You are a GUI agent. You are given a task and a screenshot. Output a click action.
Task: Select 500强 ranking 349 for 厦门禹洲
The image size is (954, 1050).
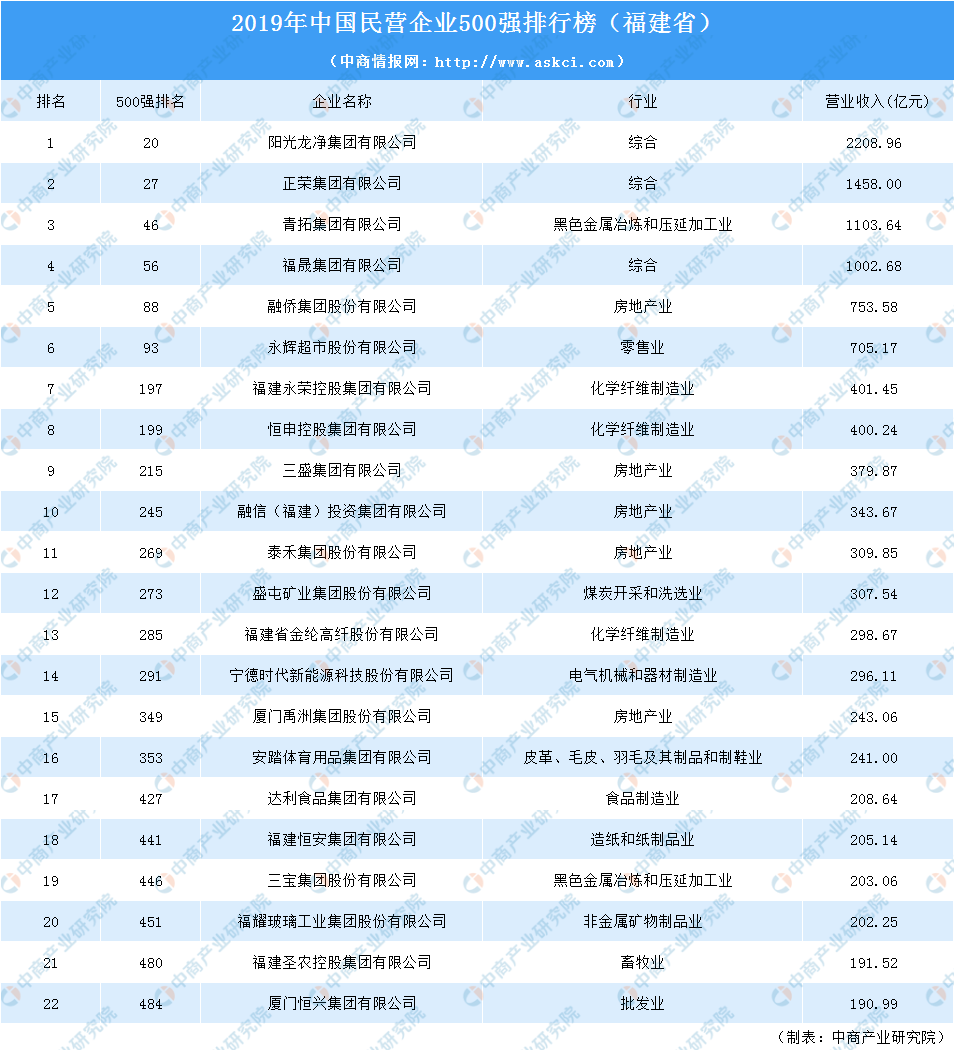pos(151,717)
